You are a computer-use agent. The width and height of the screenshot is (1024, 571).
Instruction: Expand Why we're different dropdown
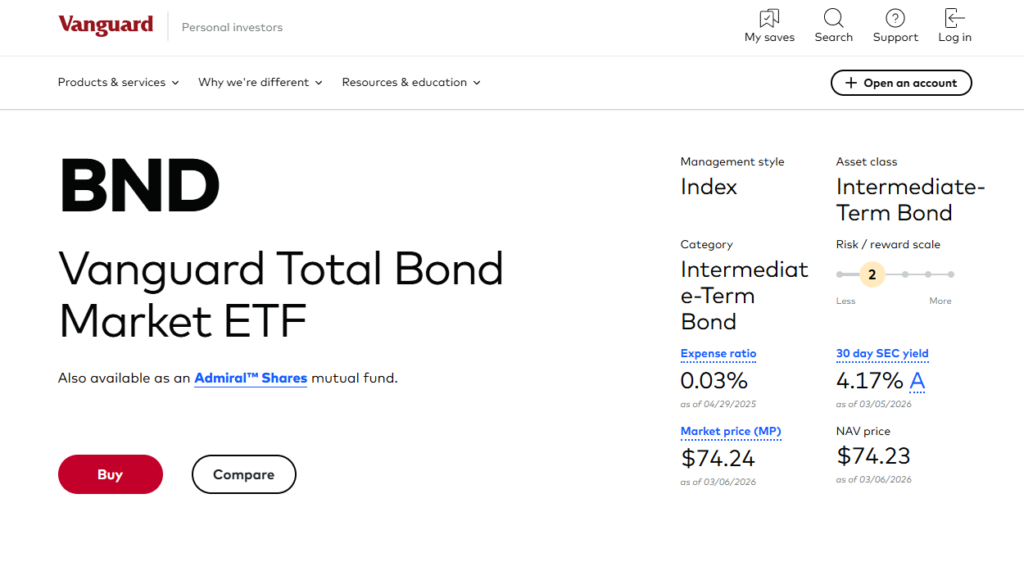point(260,83)
